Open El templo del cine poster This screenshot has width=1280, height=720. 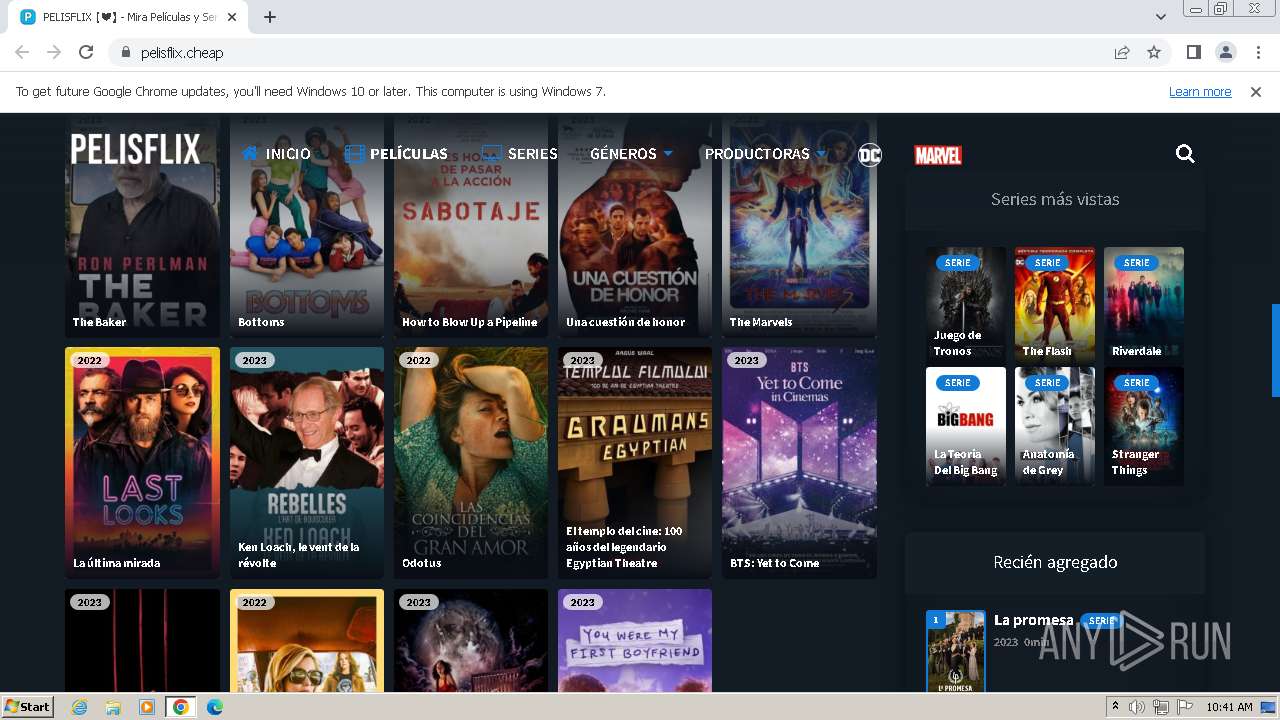point(635,463)
